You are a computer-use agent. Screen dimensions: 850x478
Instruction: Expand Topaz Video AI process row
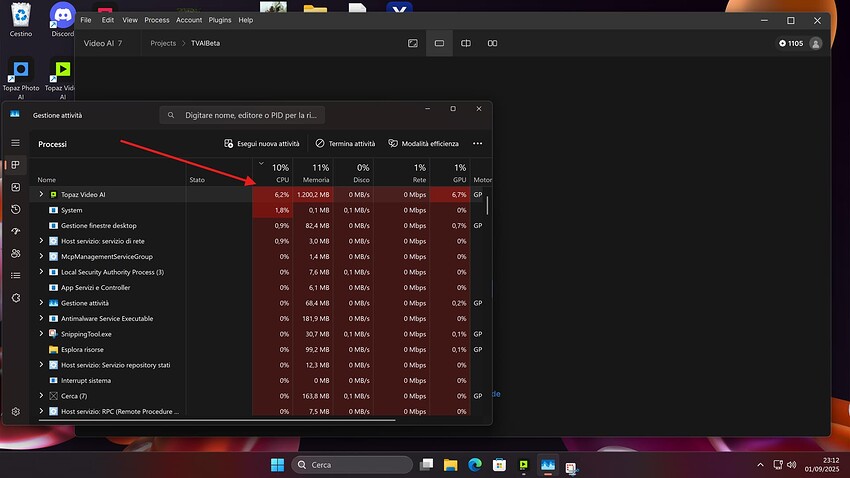[41, 194]
